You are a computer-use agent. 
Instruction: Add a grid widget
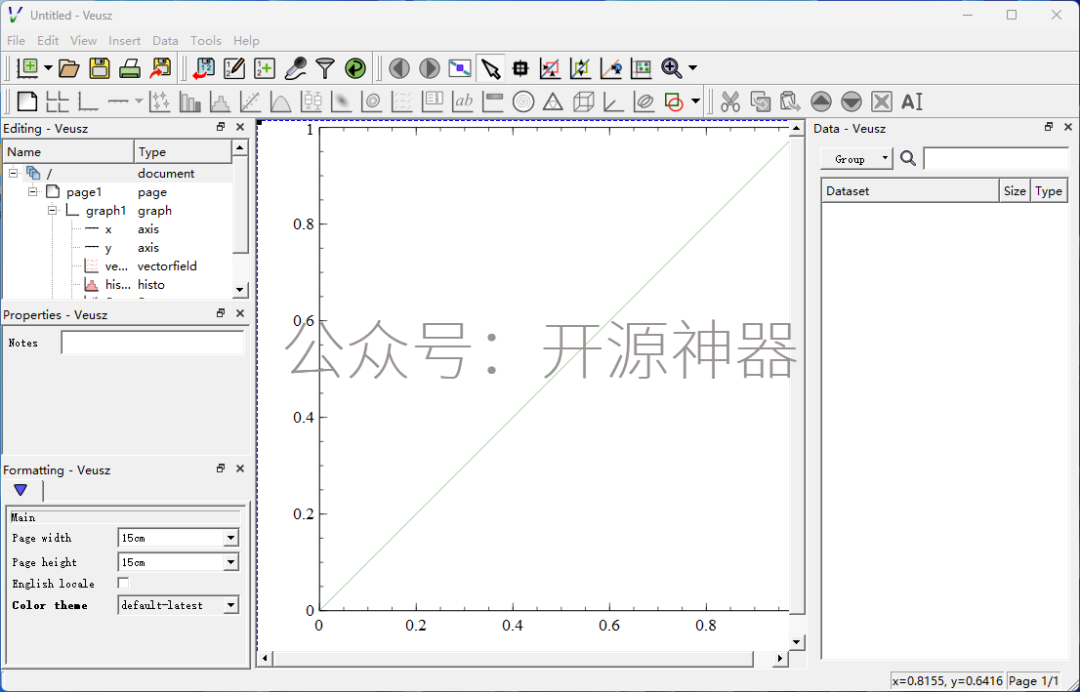pyautogui.click(x=57, y=102)
